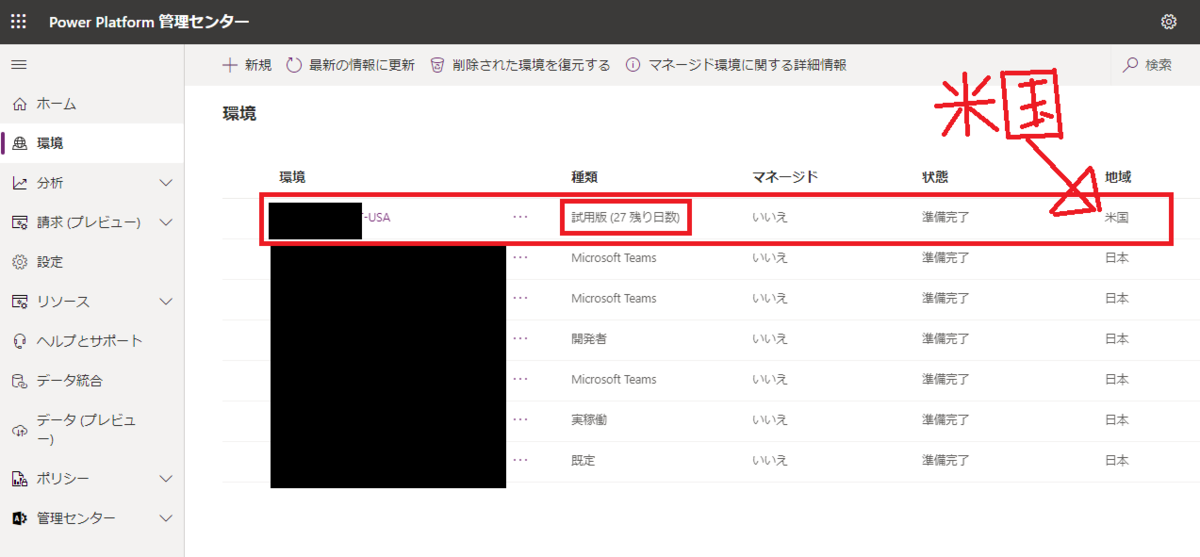Click the ヘルプとサポート headset icon

[x=19, y=341]
